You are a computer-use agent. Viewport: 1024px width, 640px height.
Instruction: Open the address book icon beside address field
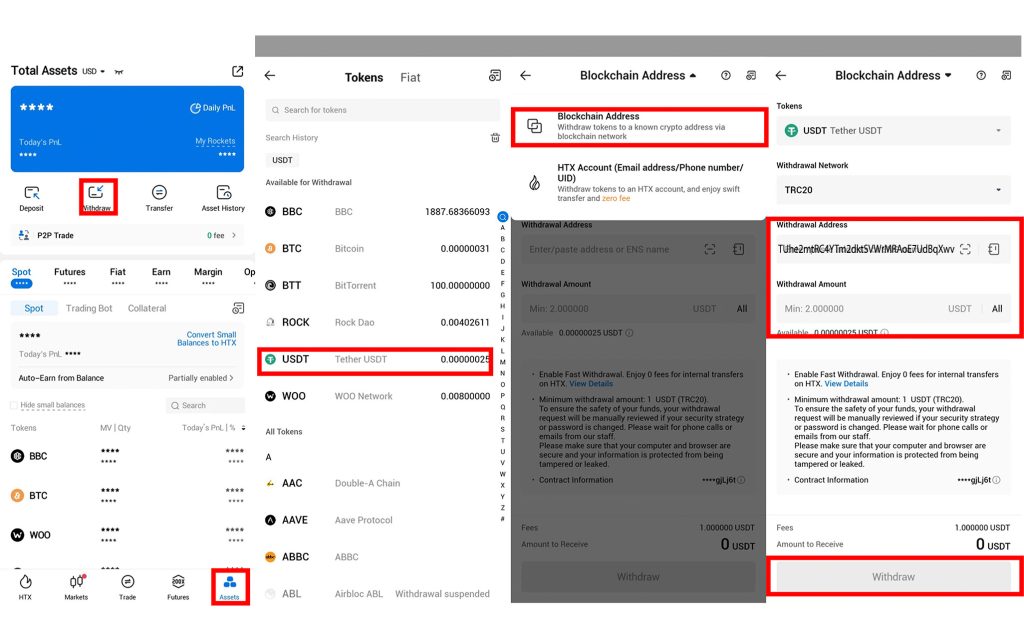pyautogui.click(x=994, y=249)
